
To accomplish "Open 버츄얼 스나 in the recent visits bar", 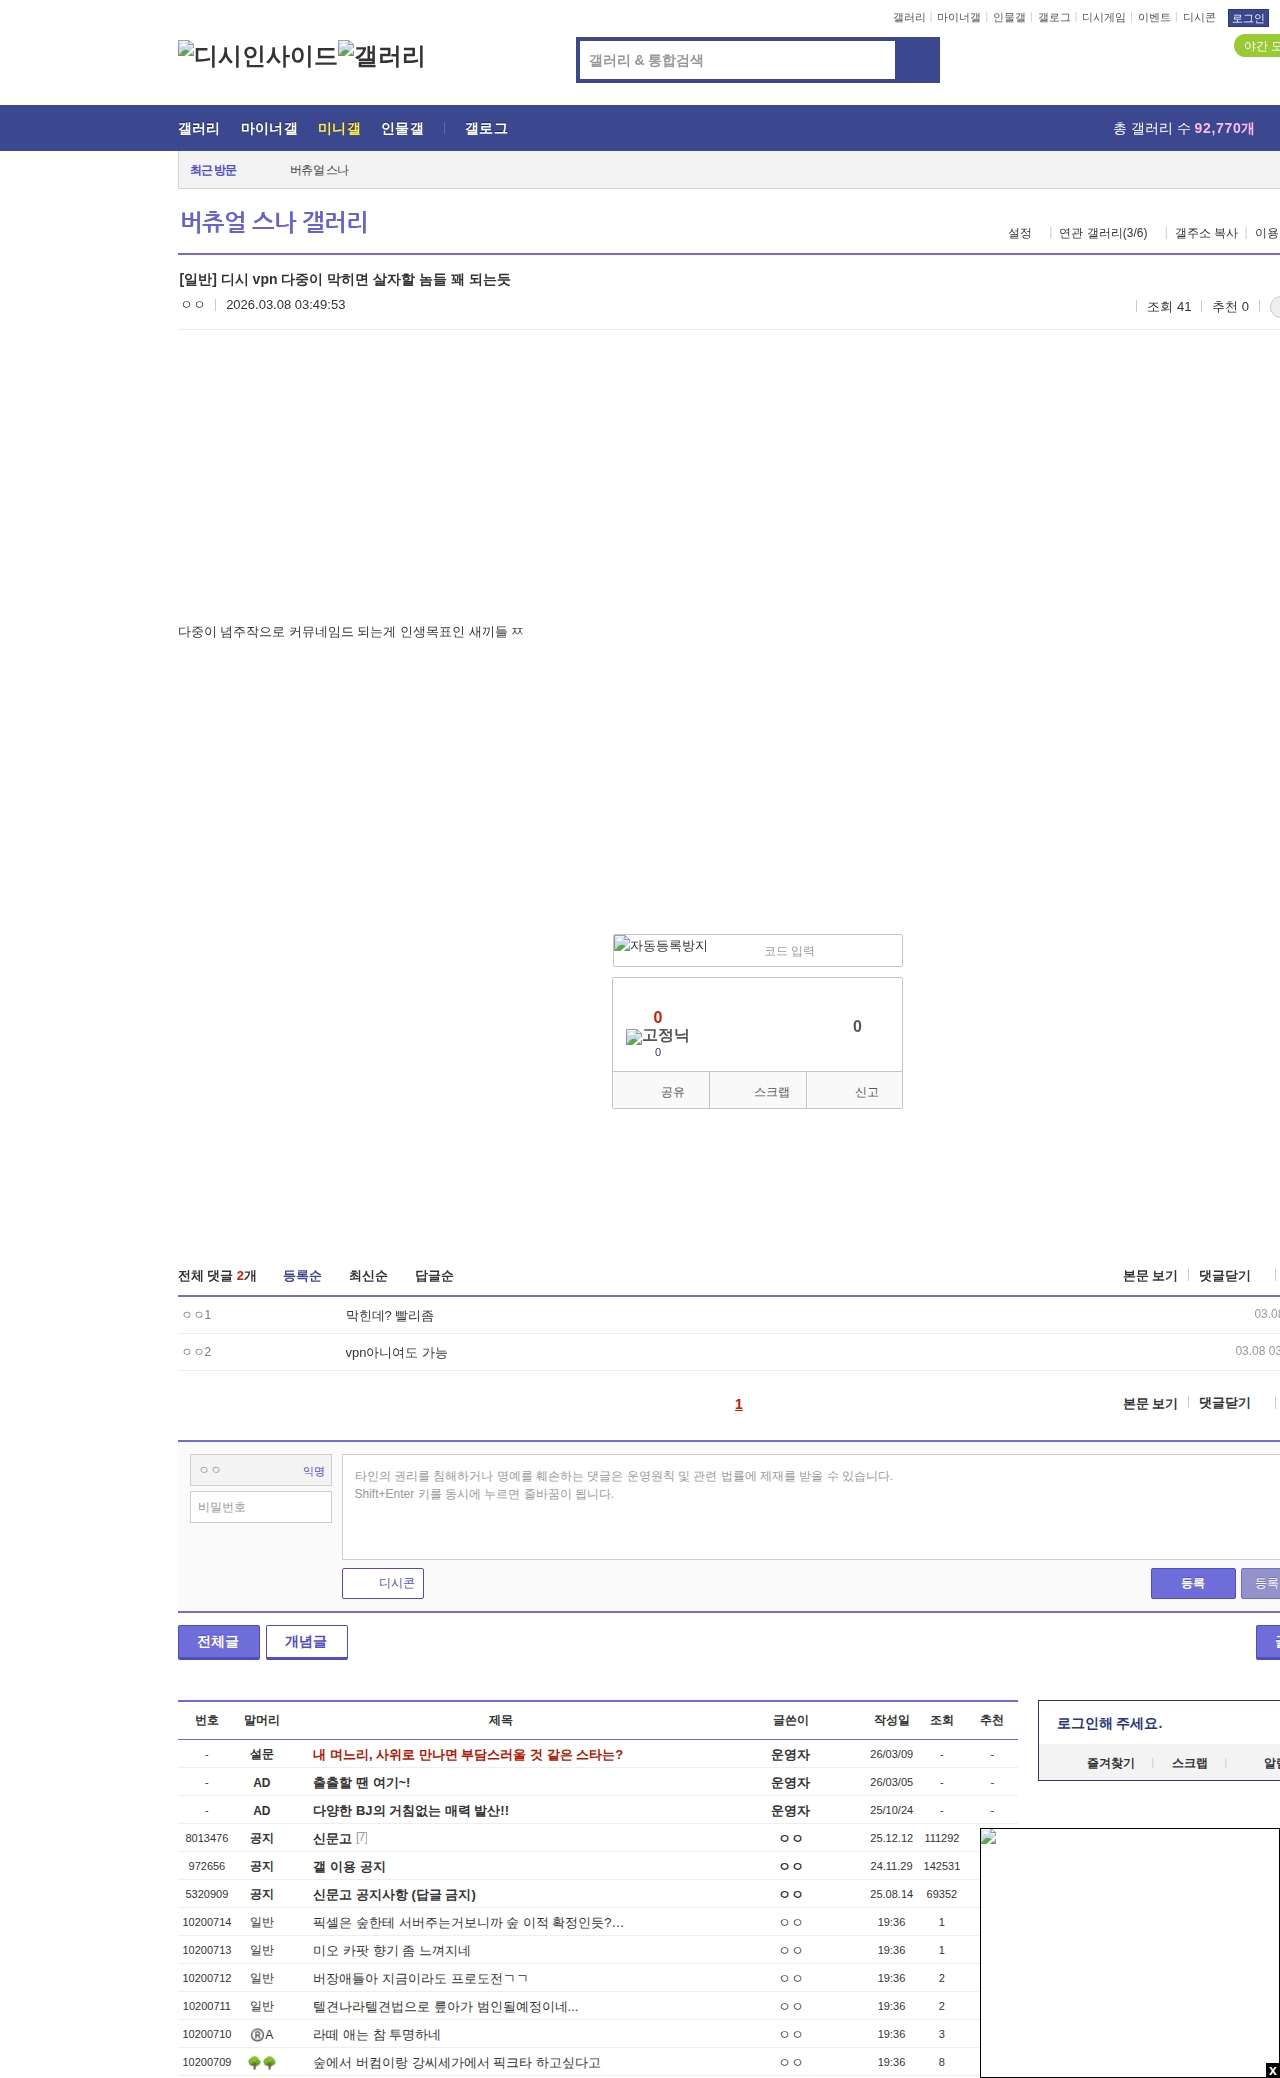I will click(319, 170).
